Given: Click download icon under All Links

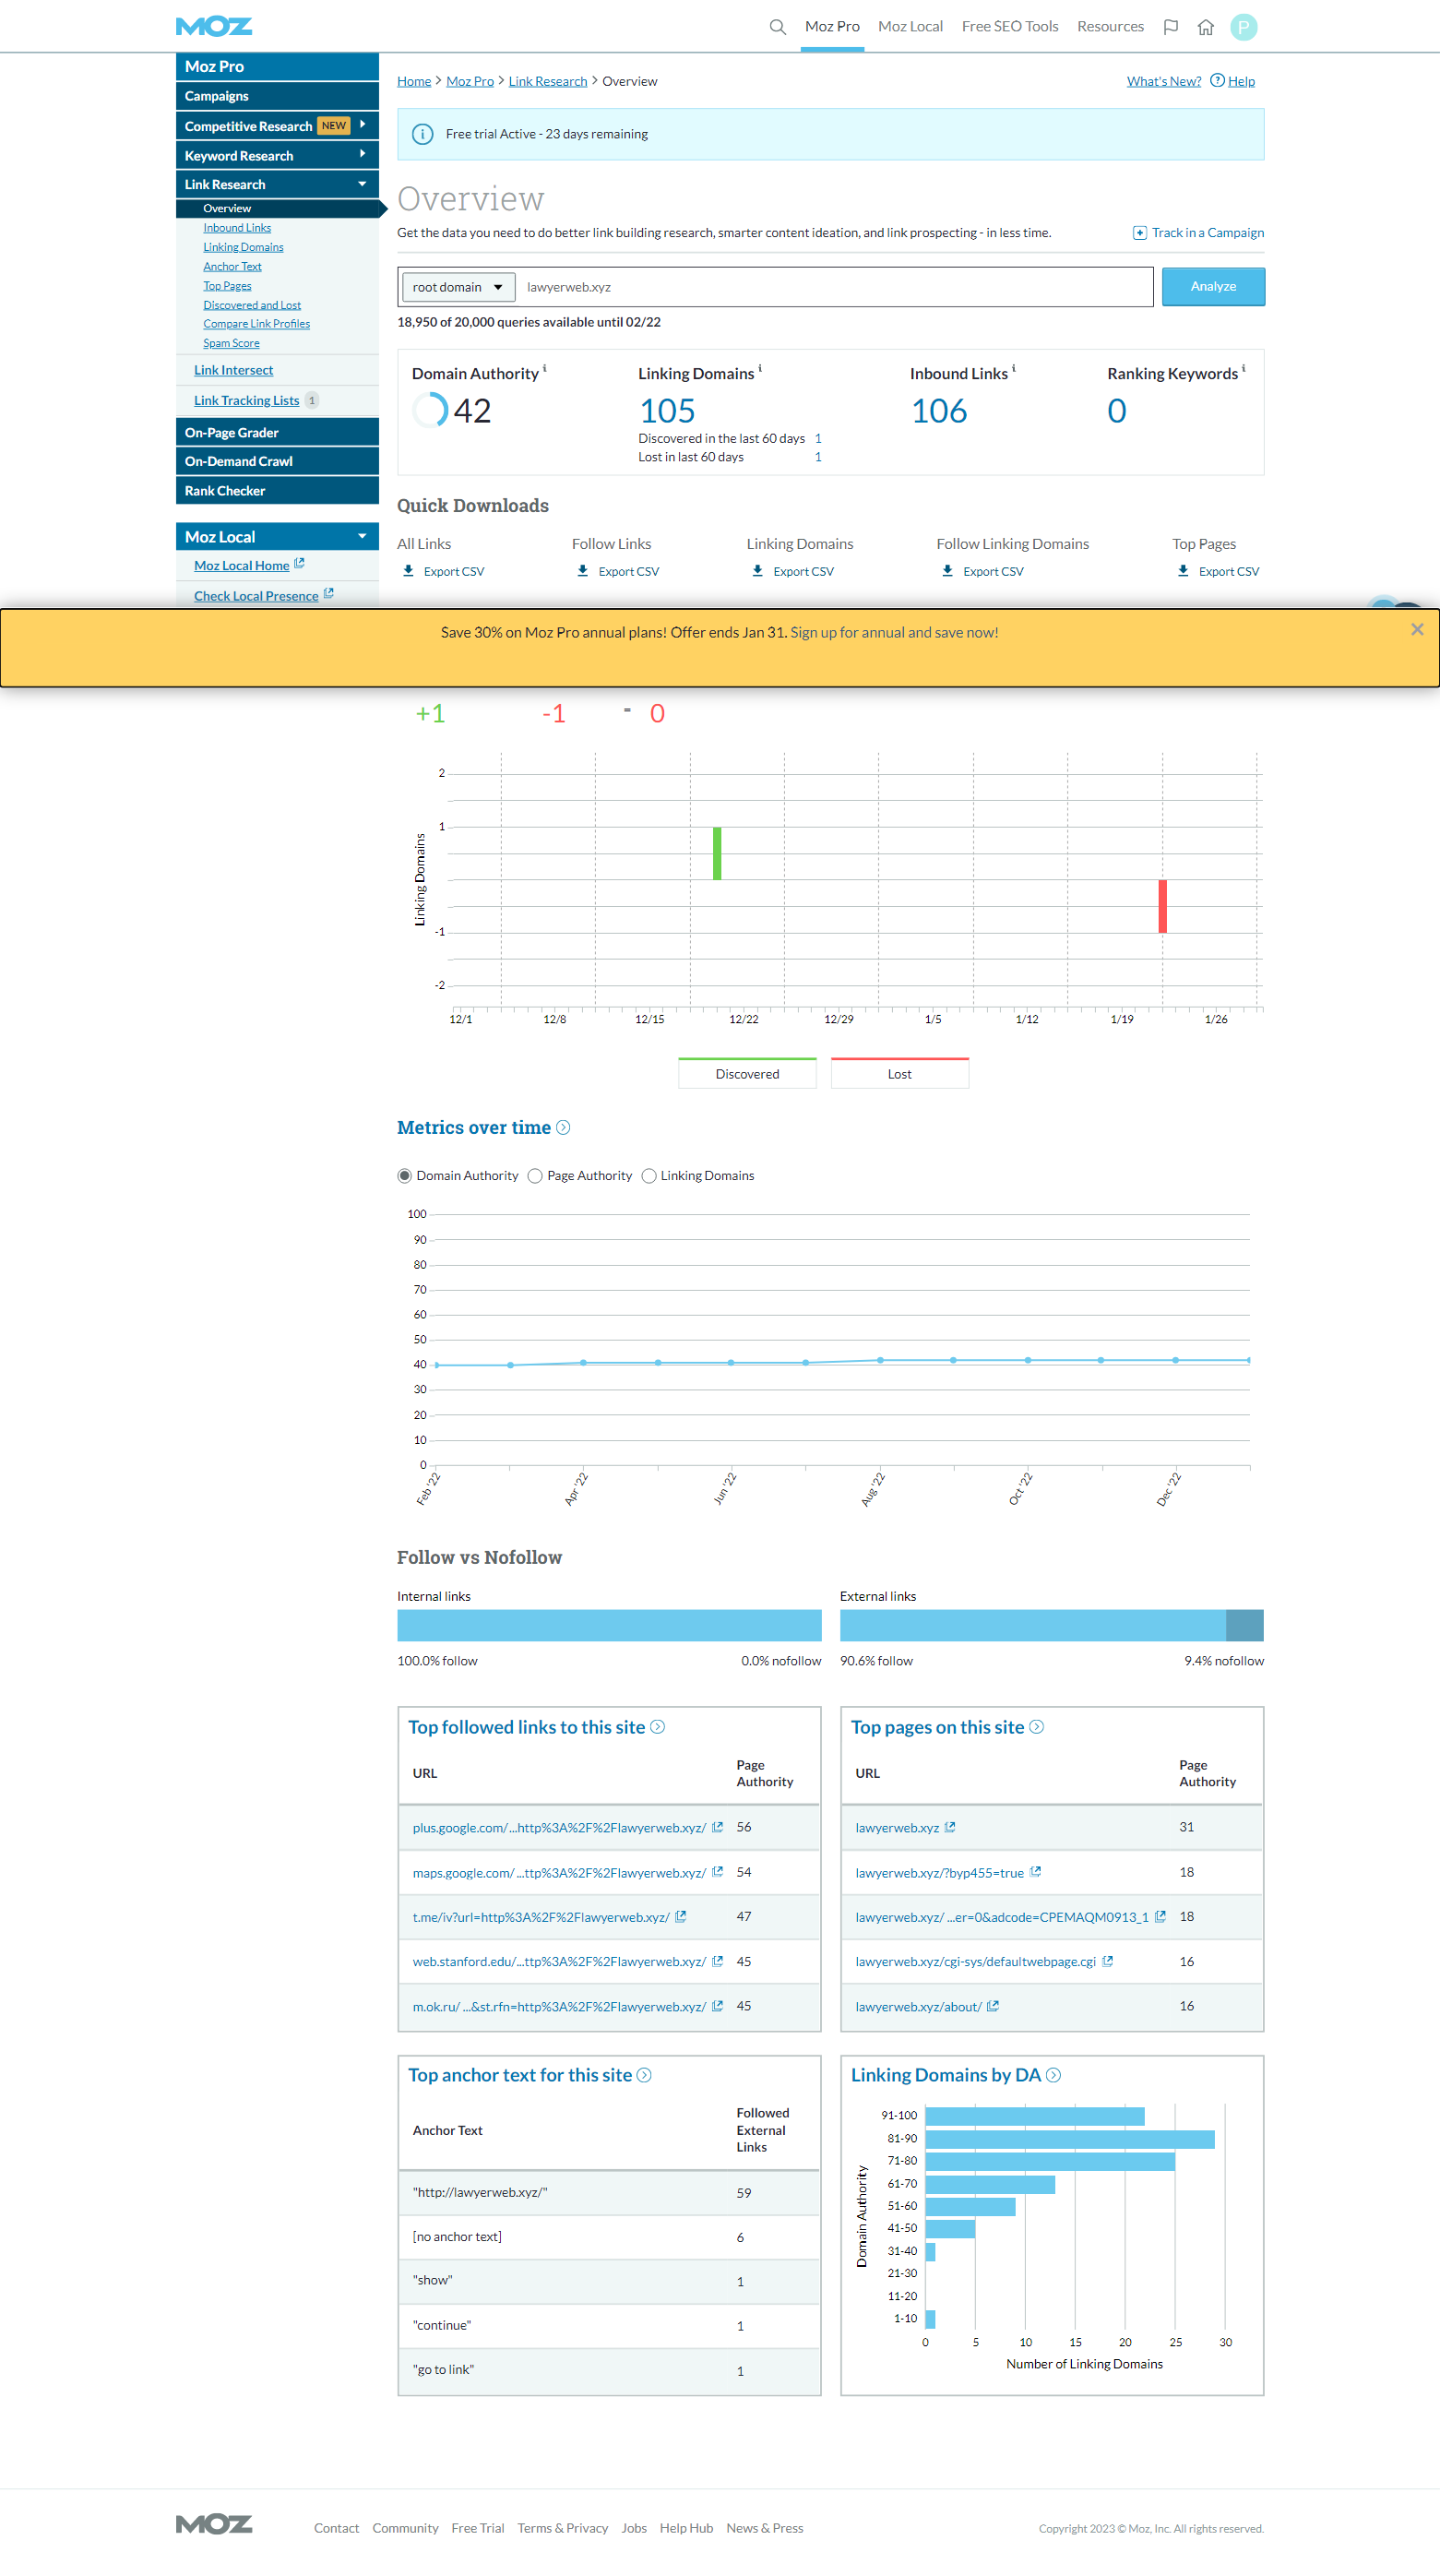Looking at the screenshot, I should 408,571.
